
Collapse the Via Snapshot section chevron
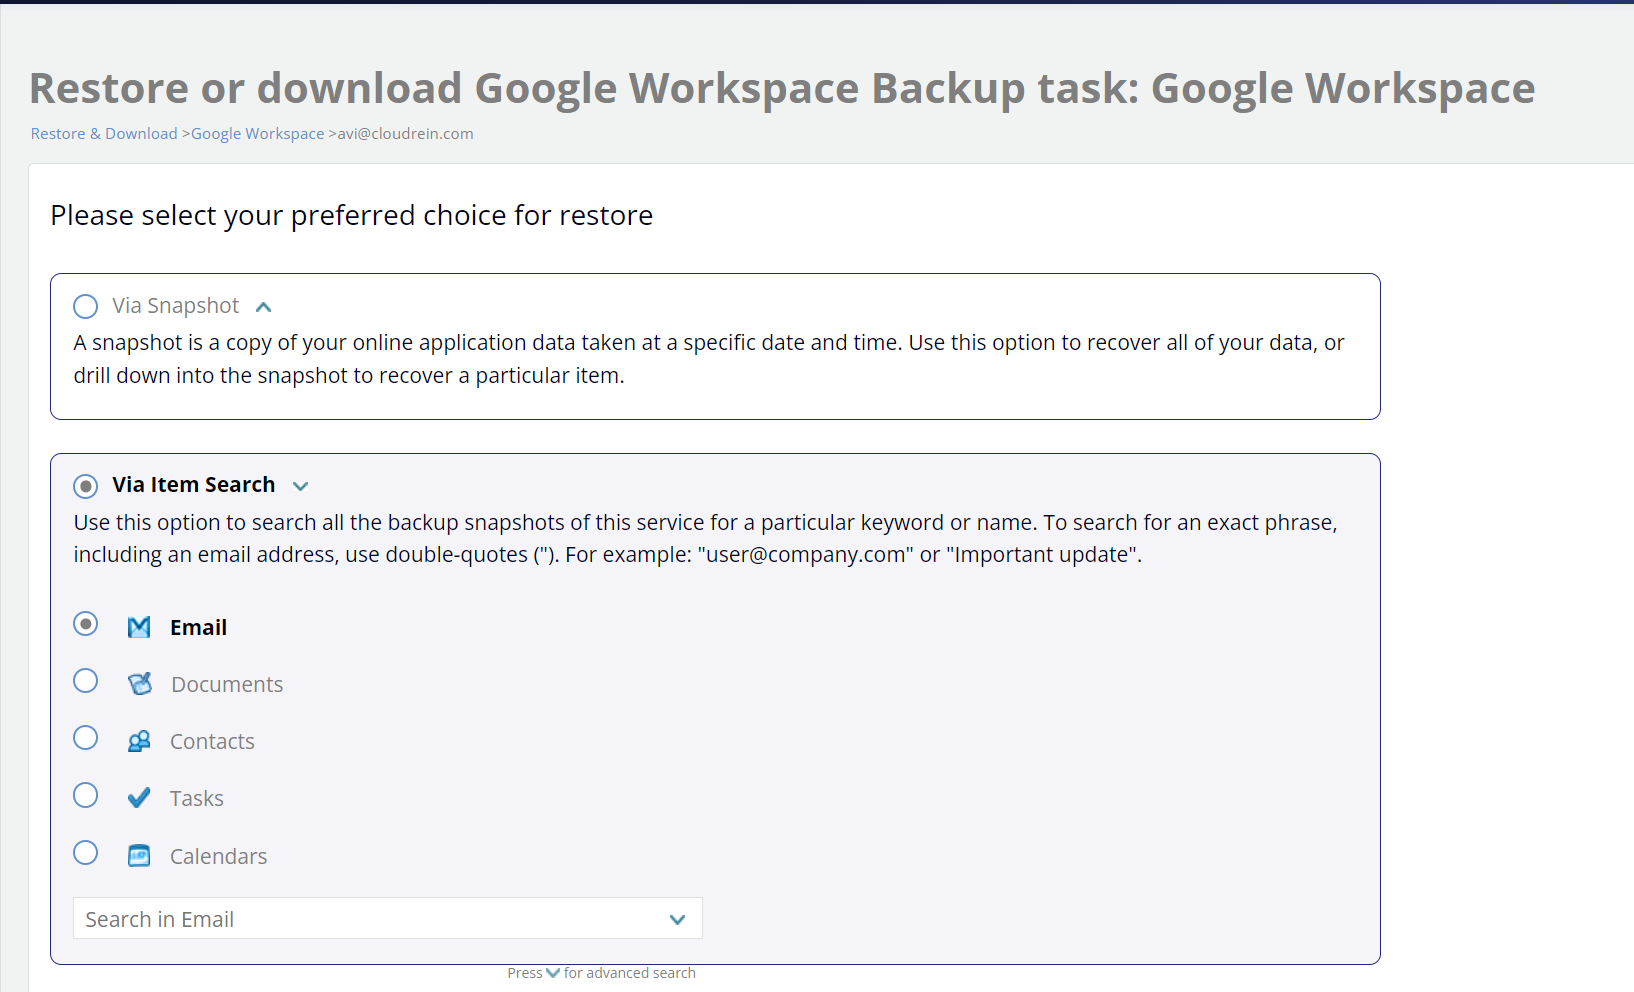click(264, 307)
